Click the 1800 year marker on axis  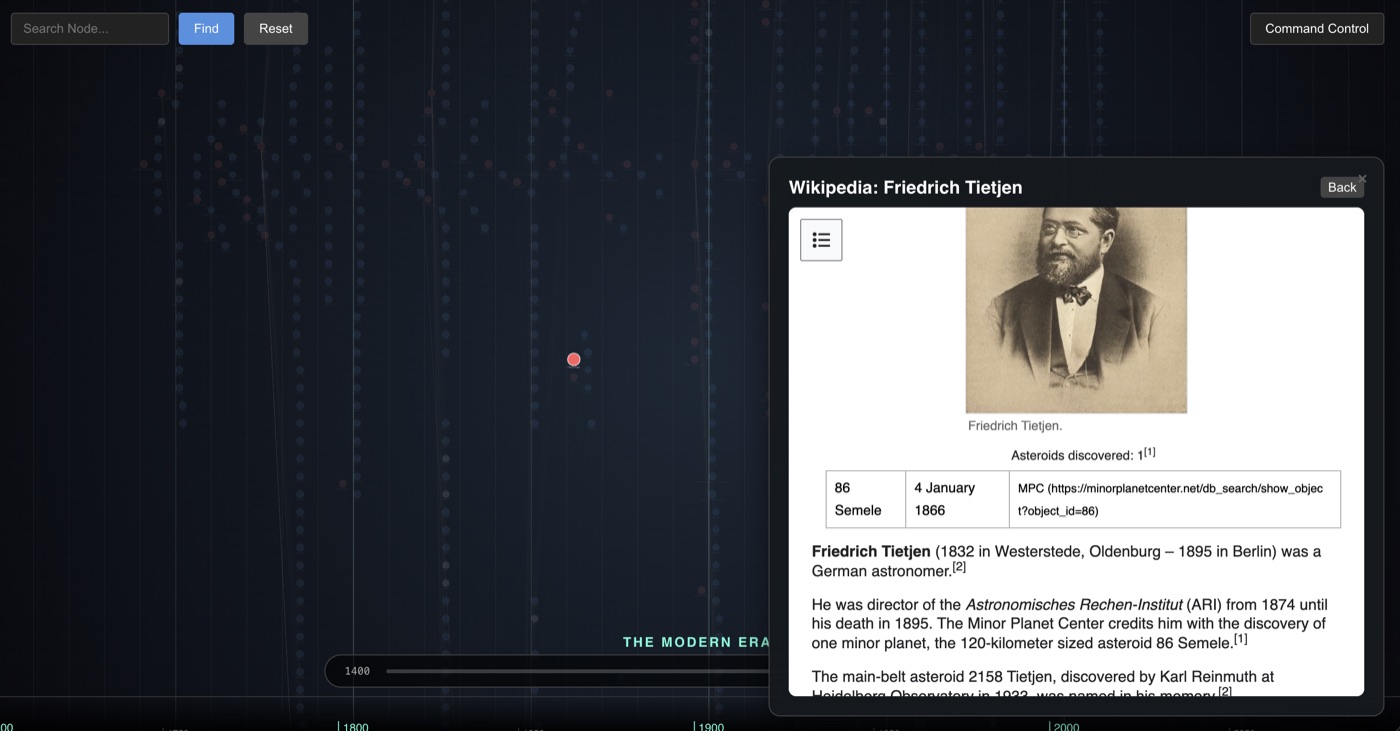354,726
